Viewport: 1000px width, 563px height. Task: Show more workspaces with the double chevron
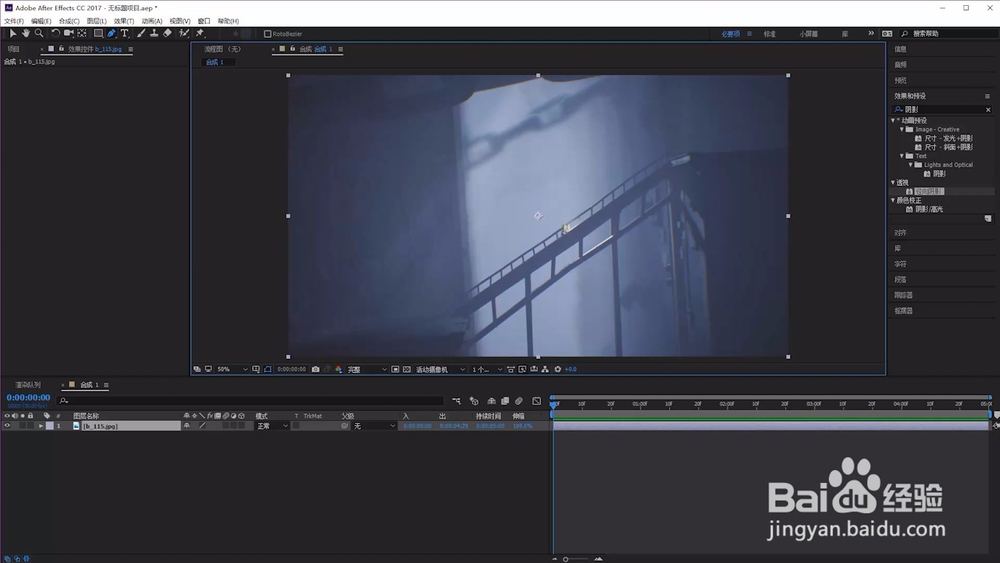pyautogui.click(x=871, y=33)
